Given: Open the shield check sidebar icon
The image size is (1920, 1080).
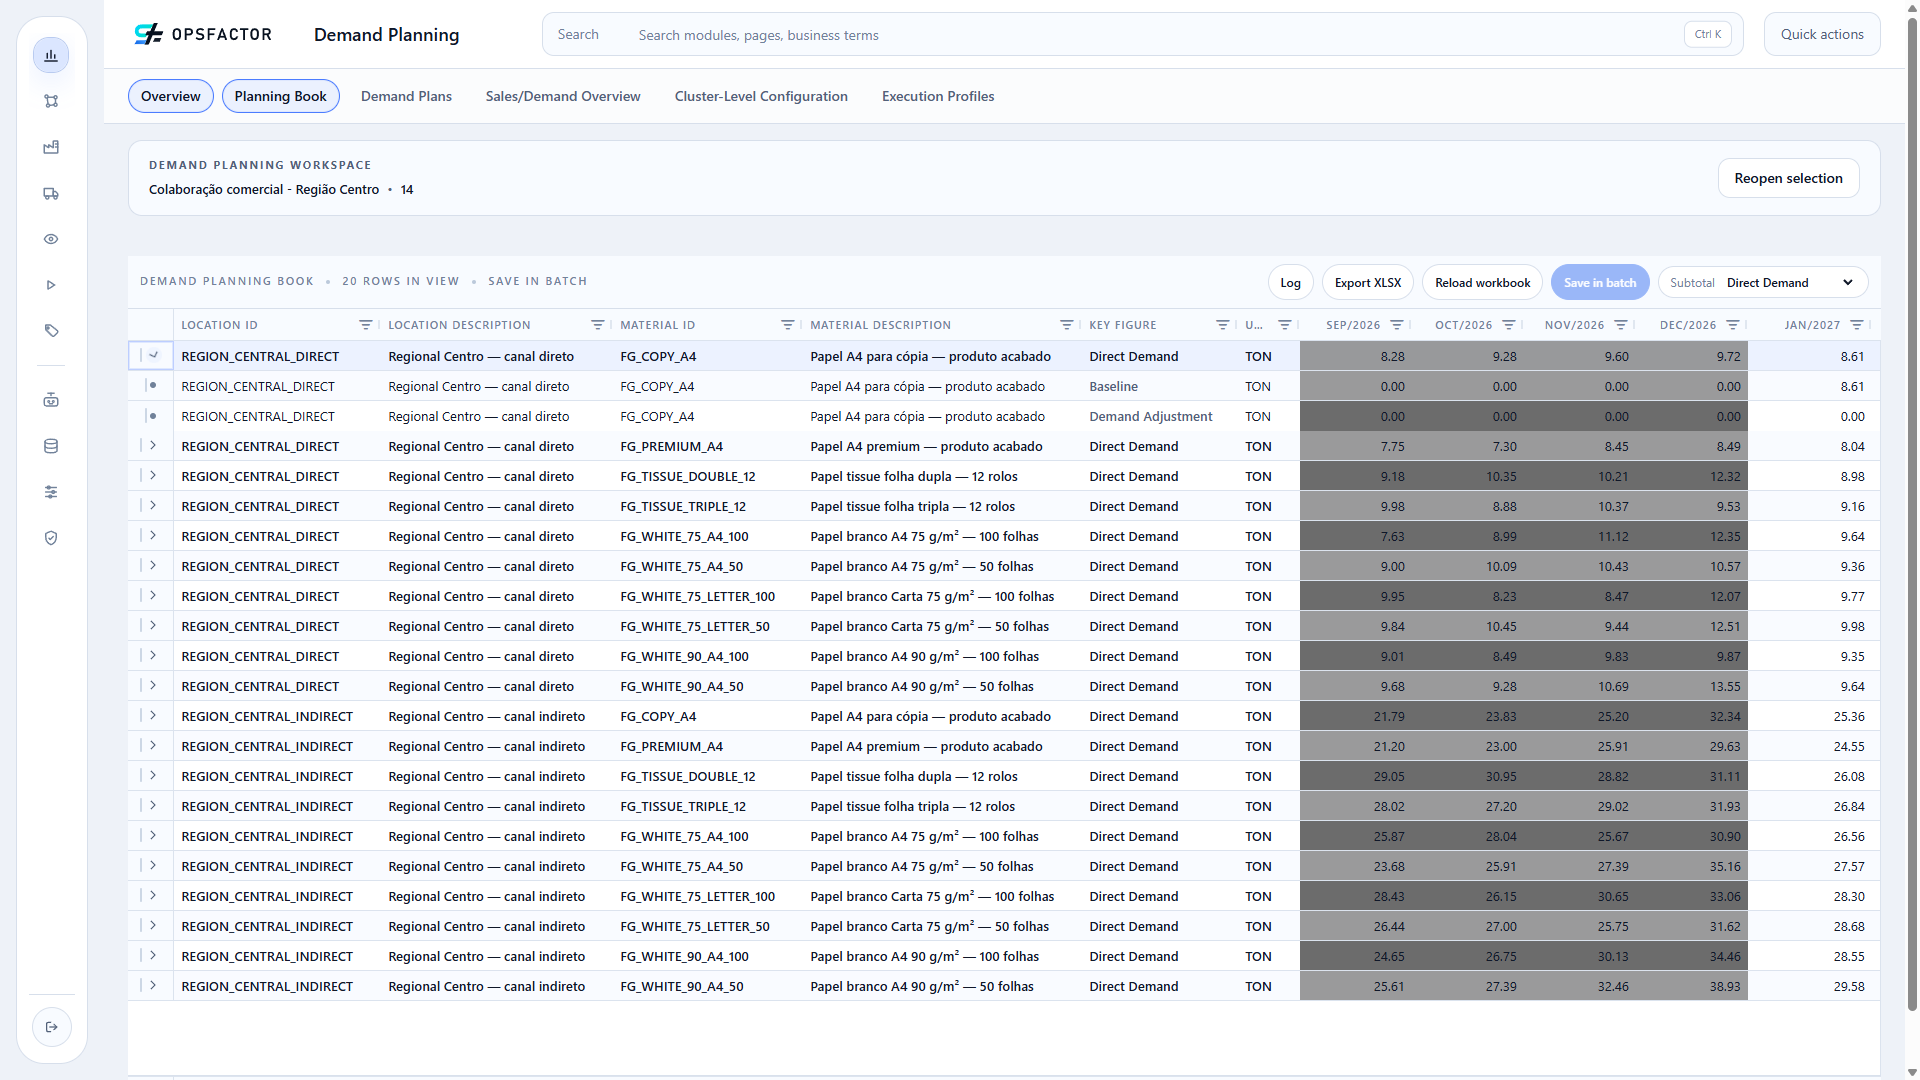Looking at the screenshot, I should 51,538.
